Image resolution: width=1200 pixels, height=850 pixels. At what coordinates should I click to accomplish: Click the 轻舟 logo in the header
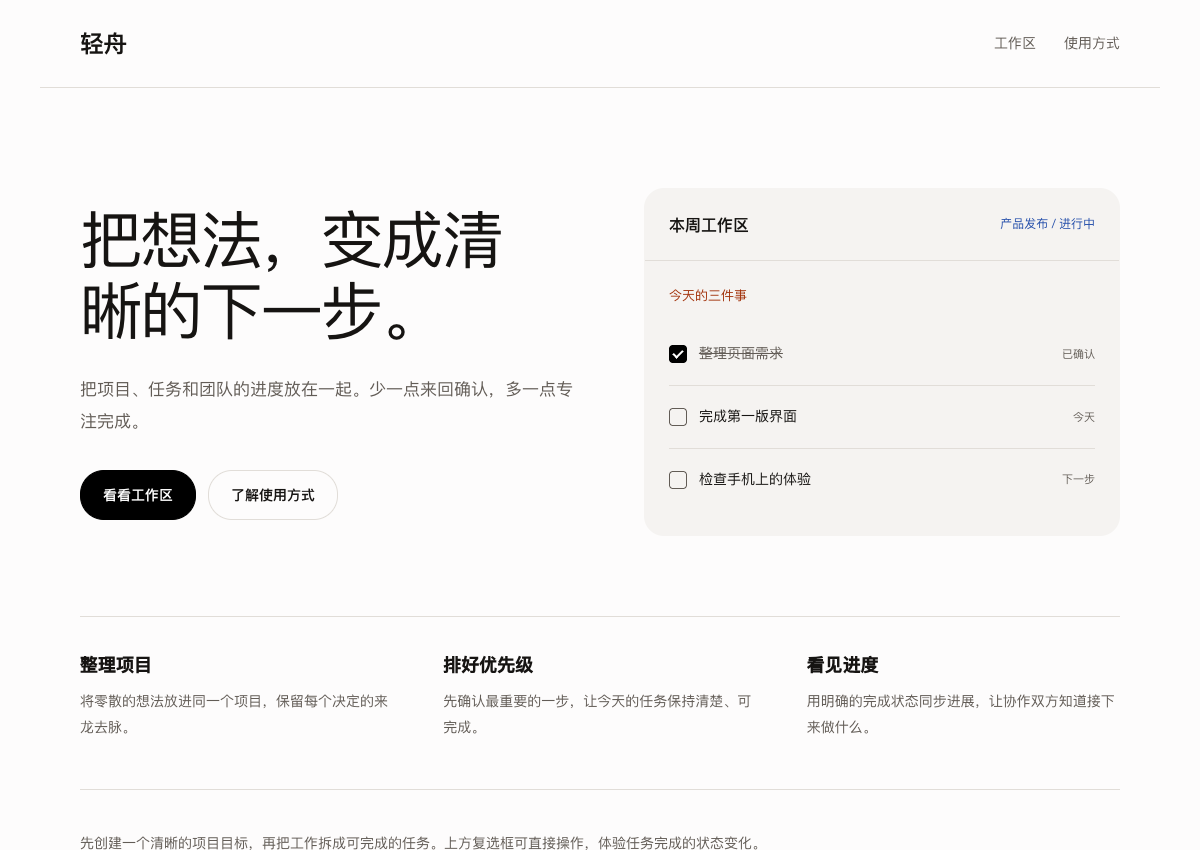pos(103,44)
